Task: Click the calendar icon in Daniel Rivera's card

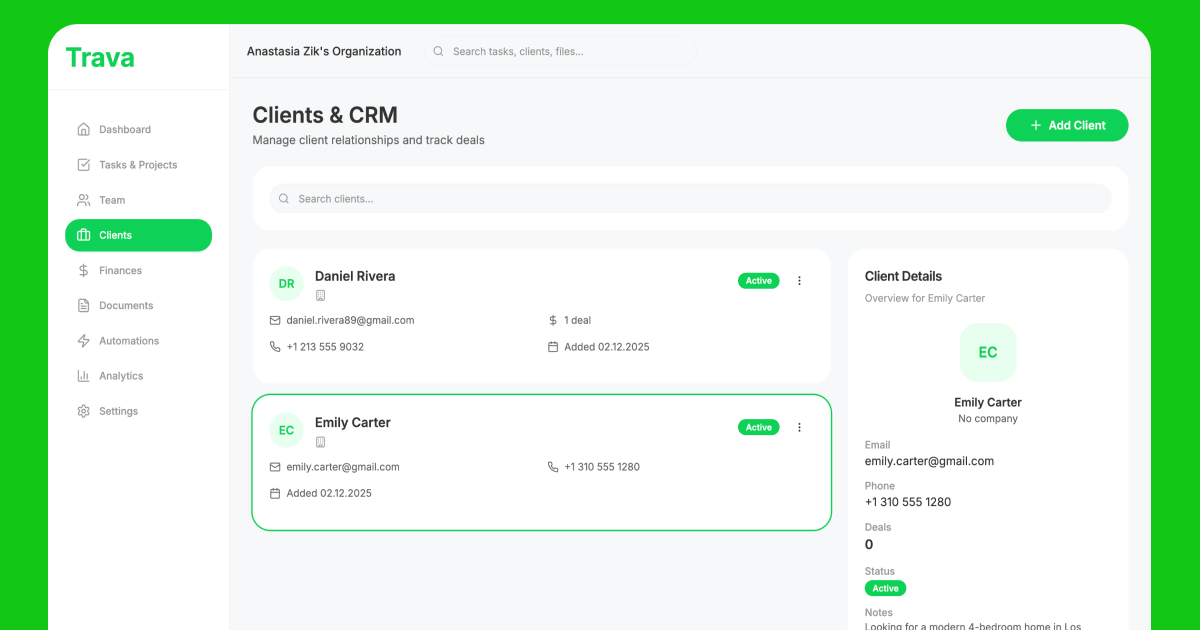Action: 553,347
